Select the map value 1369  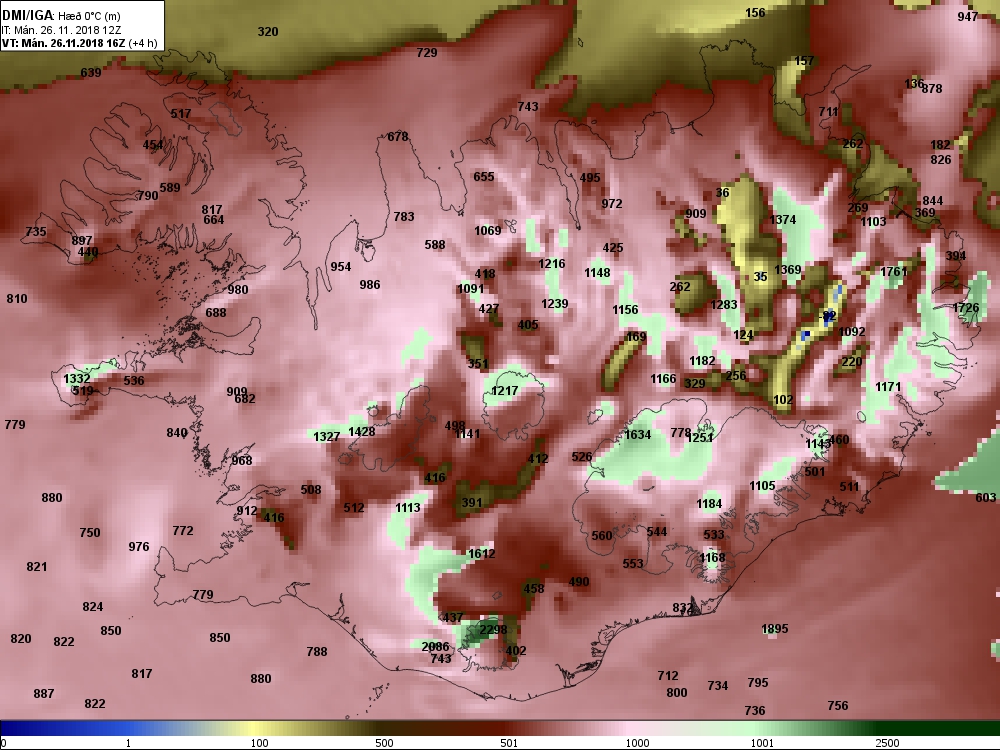788,270
